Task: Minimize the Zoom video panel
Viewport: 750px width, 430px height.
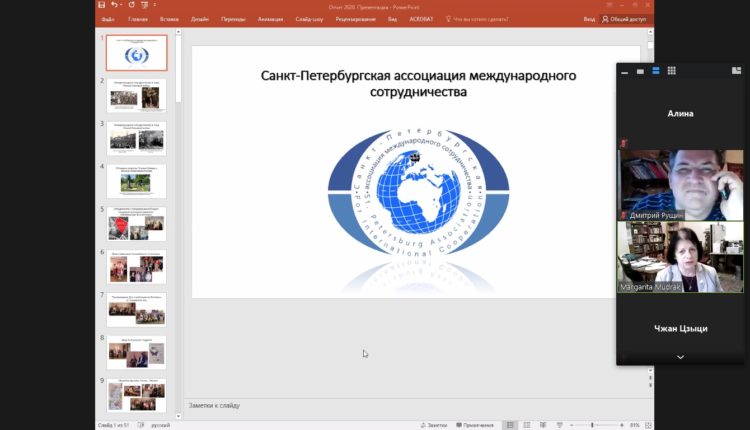Action: click(624, 71)
